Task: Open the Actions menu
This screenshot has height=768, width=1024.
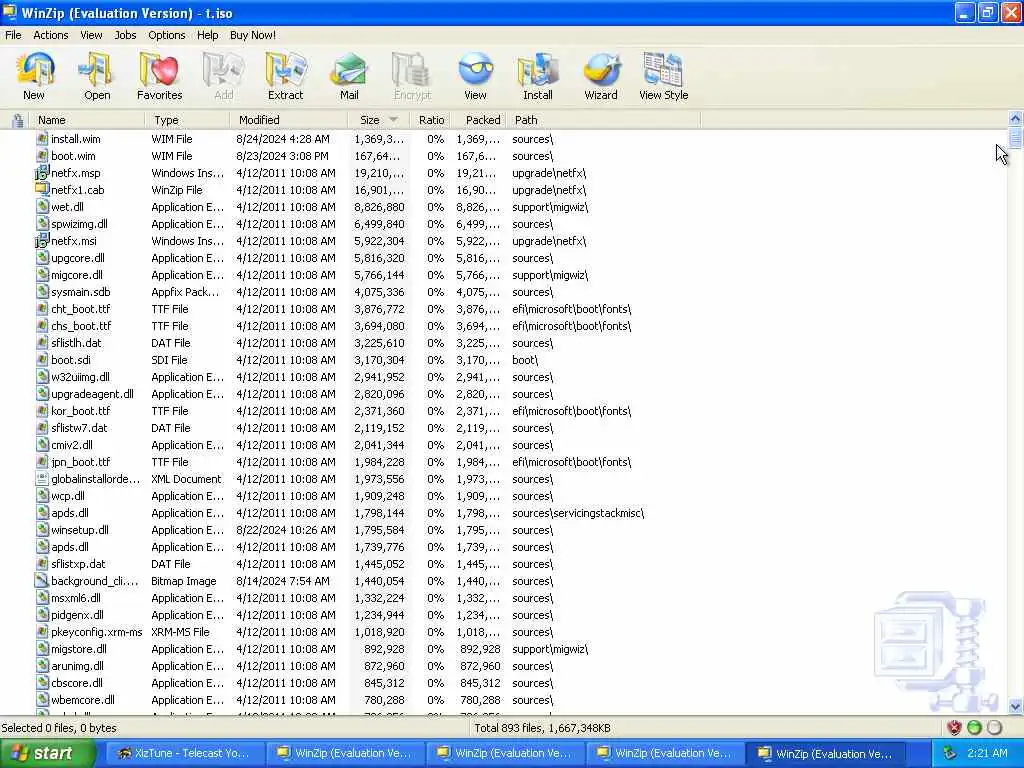Action: (50, 35)
